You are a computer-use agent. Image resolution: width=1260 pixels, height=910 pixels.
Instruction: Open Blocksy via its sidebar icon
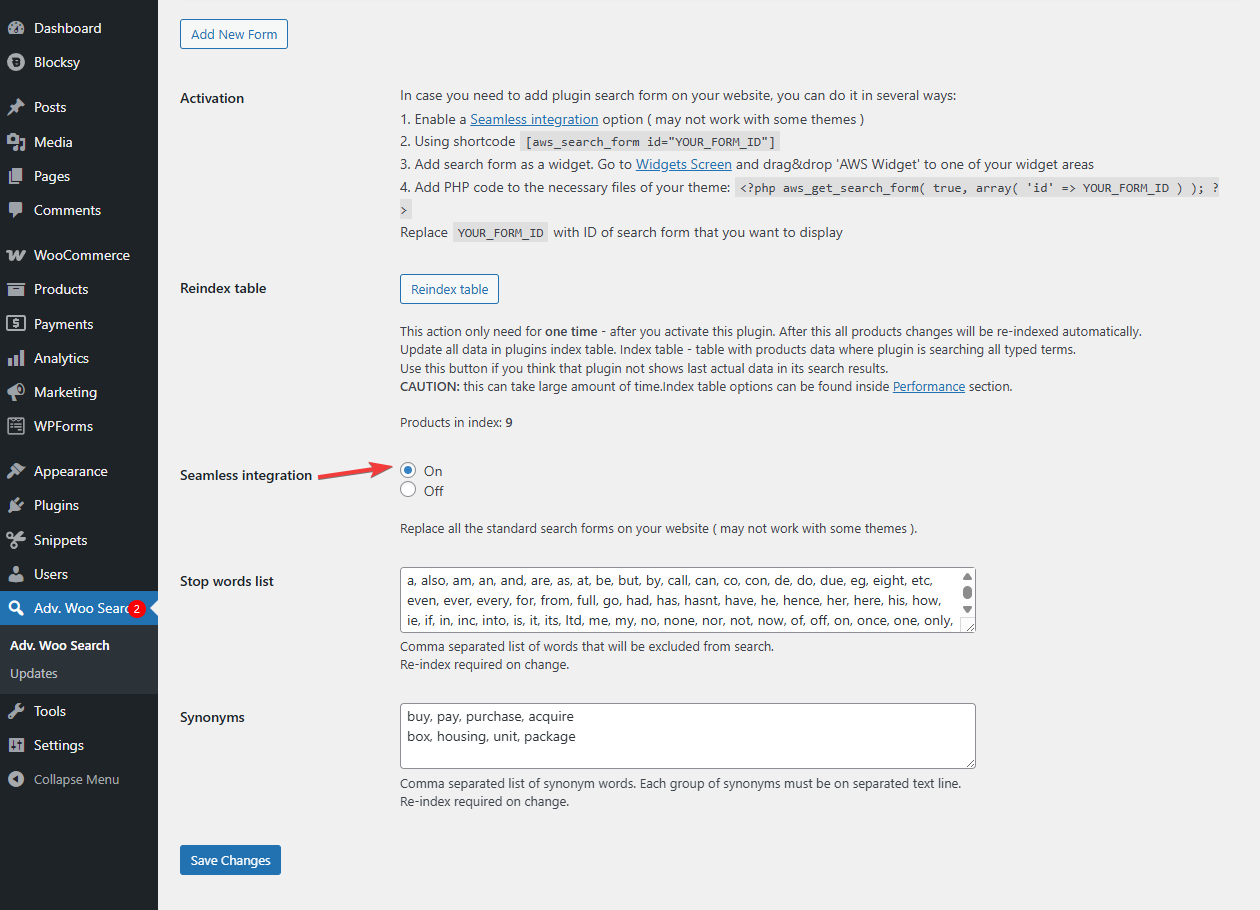16,62
